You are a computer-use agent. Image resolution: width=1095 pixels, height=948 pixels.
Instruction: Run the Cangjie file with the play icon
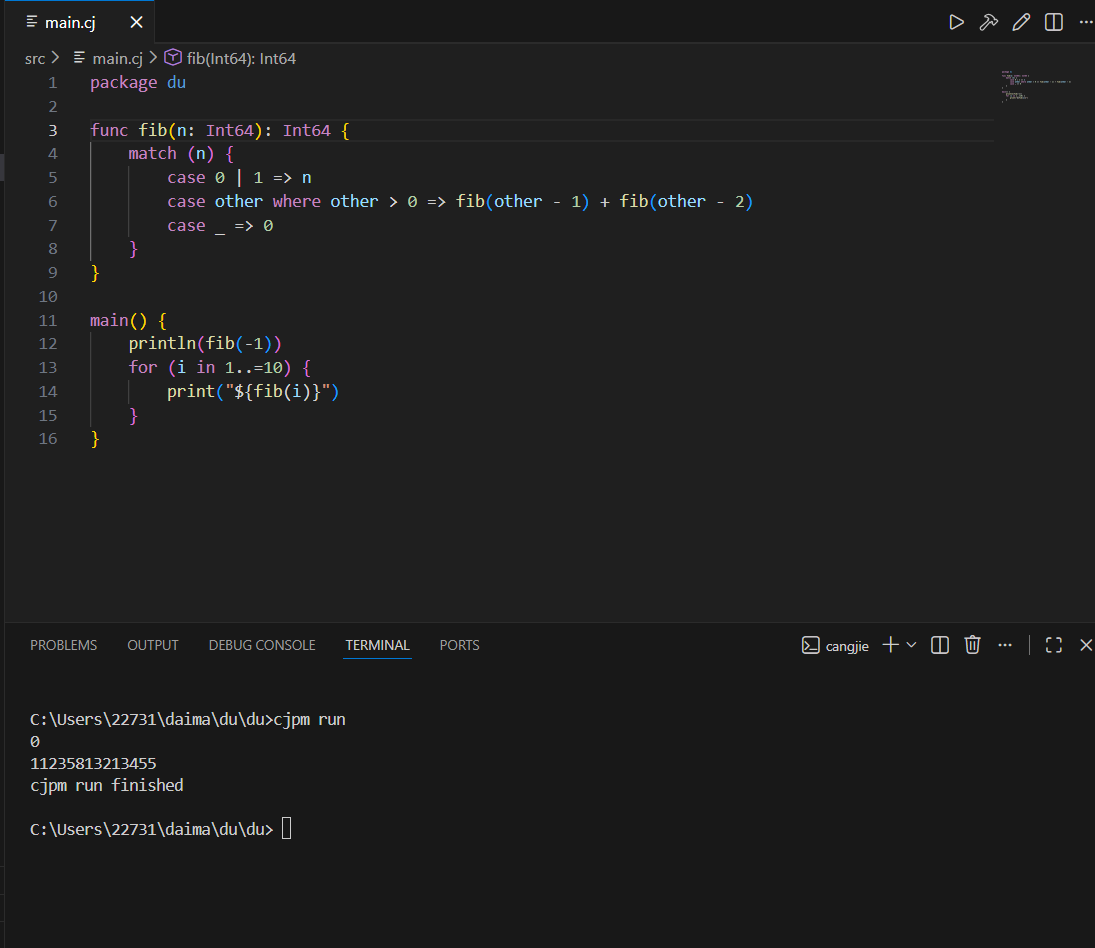[x=956, y=22]
